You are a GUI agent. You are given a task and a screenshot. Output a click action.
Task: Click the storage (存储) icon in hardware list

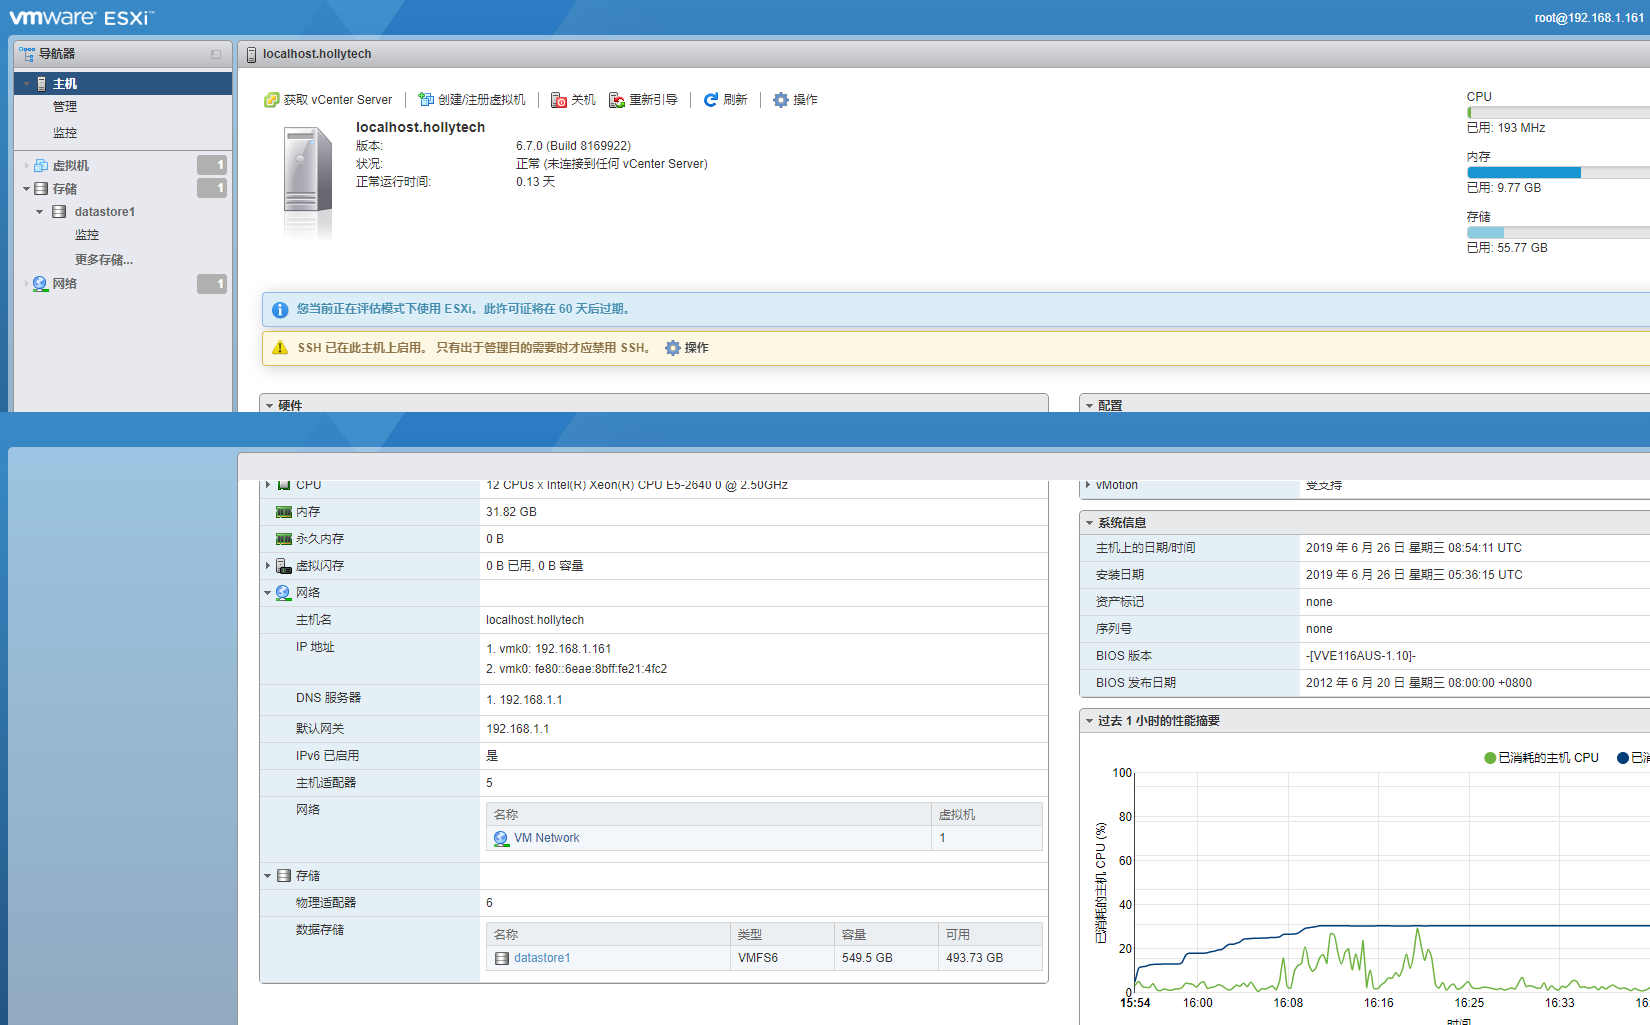284,876
